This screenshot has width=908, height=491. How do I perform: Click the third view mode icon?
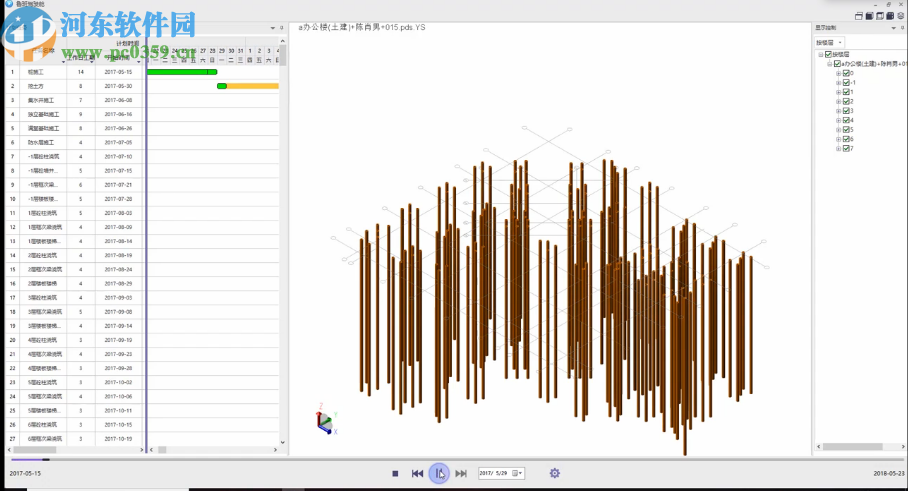880,16
